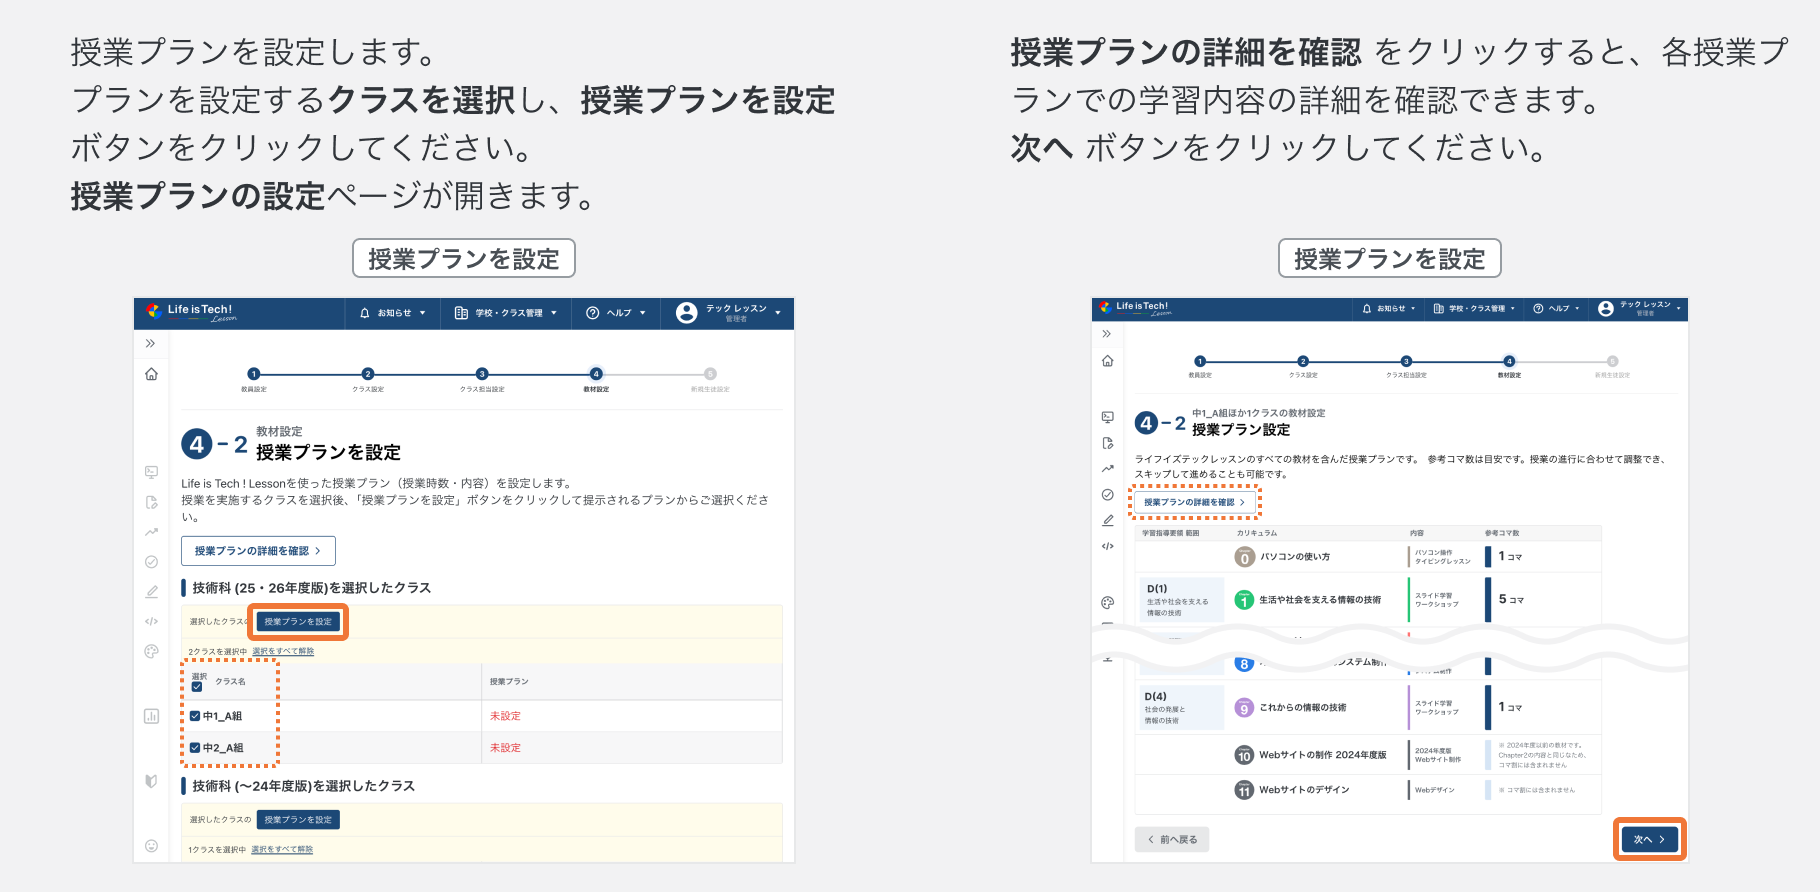Go to step 1 教員設定 in right screenshot

point(1200,367)
